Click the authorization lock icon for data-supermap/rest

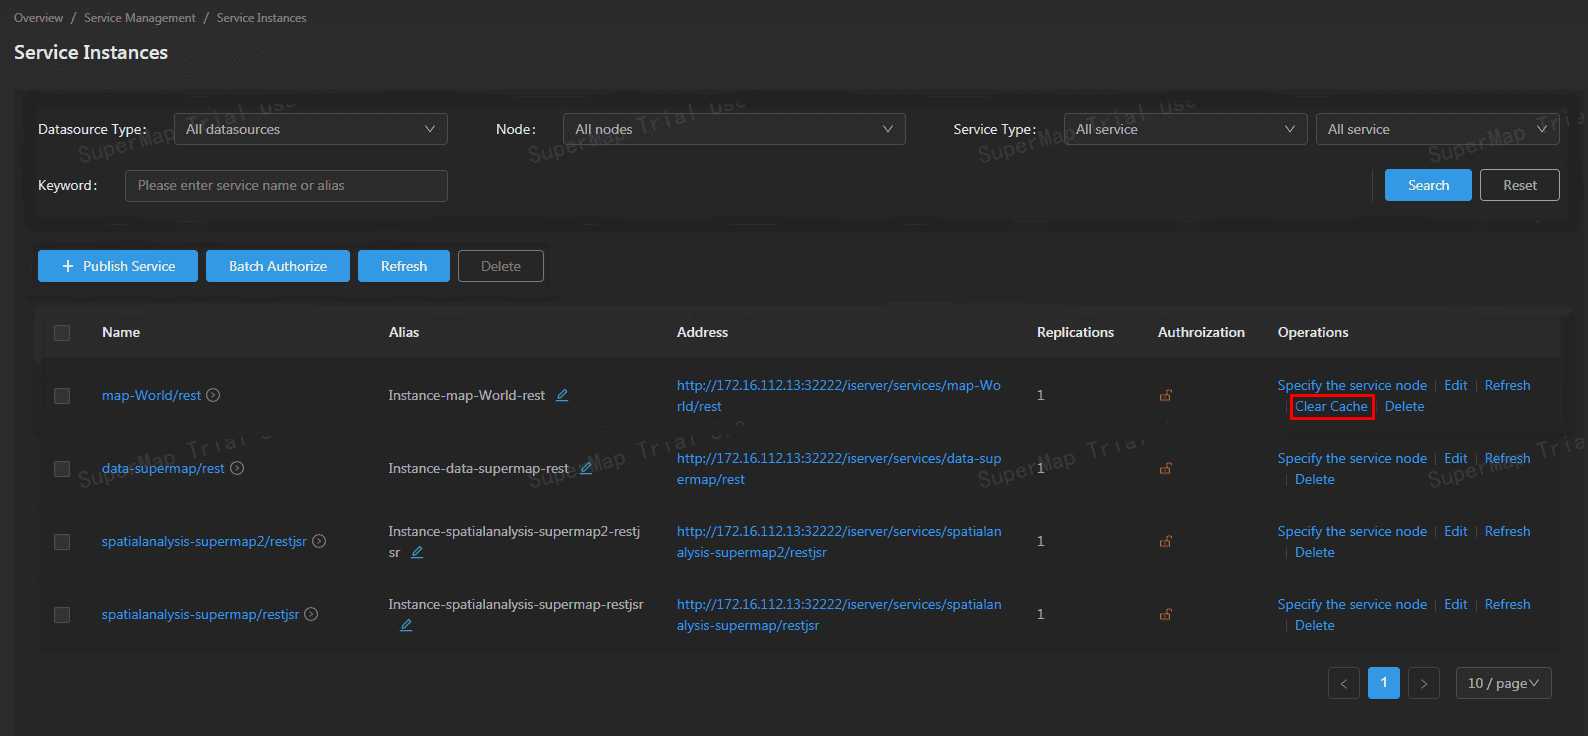1165,468
